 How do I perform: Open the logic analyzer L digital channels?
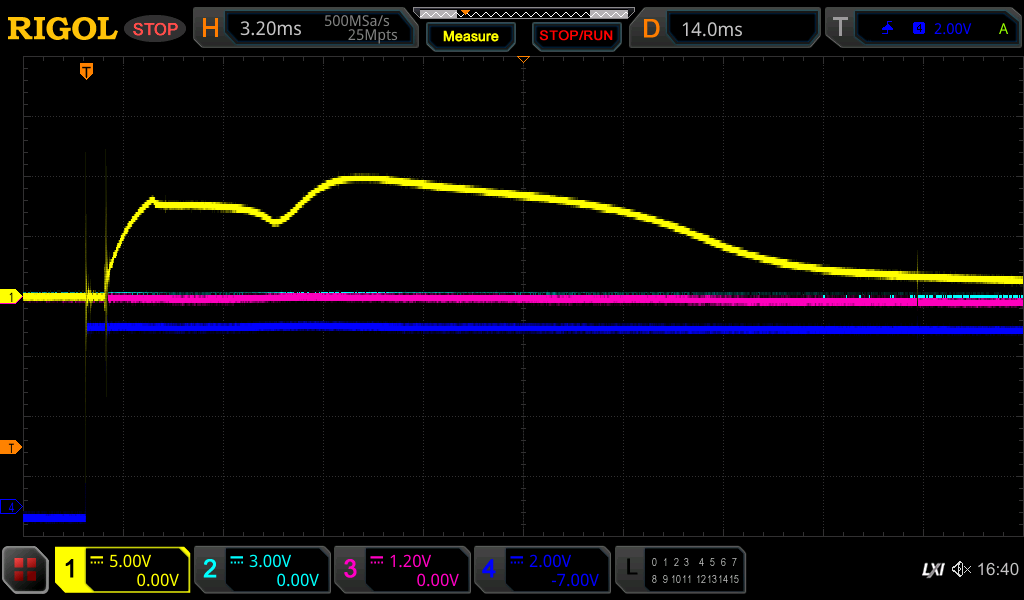click(x=680, y=570)
